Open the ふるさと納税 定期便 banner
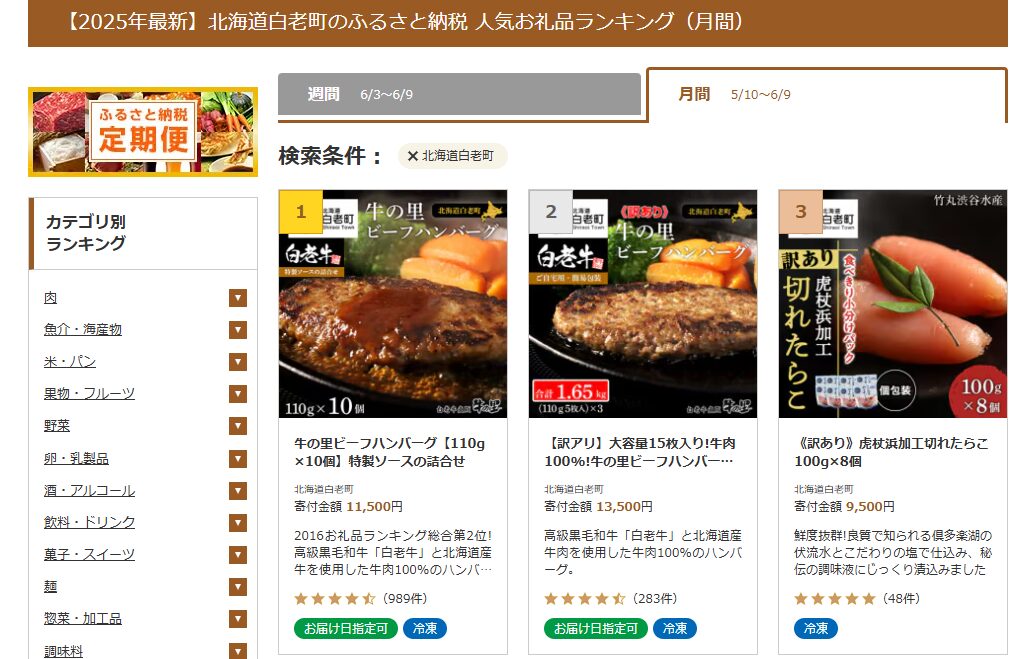This screenshot has height=659, width=1033. click(143, 132)
